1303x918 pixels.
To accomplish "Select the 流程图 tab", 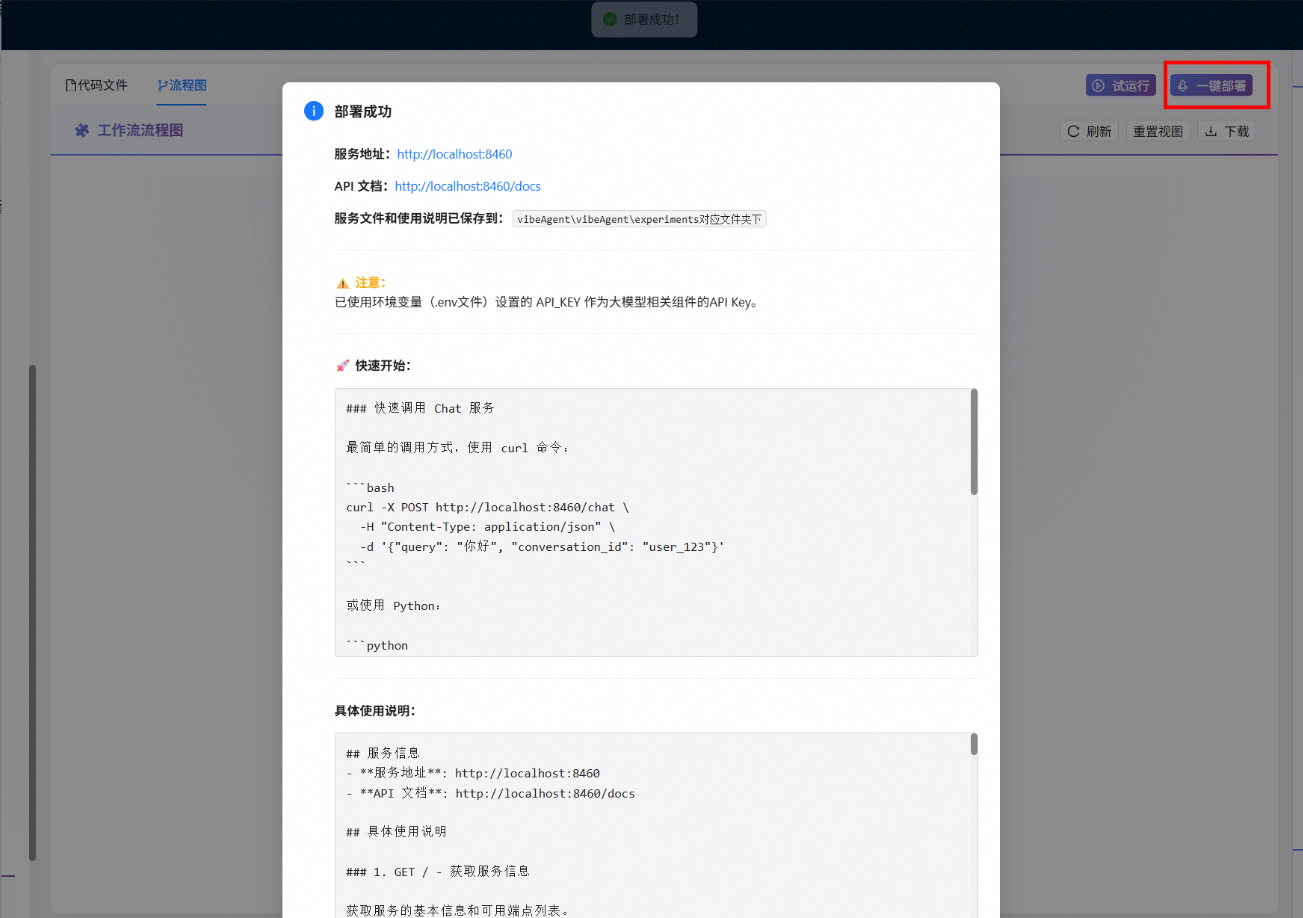I will [x=181, y=85].
